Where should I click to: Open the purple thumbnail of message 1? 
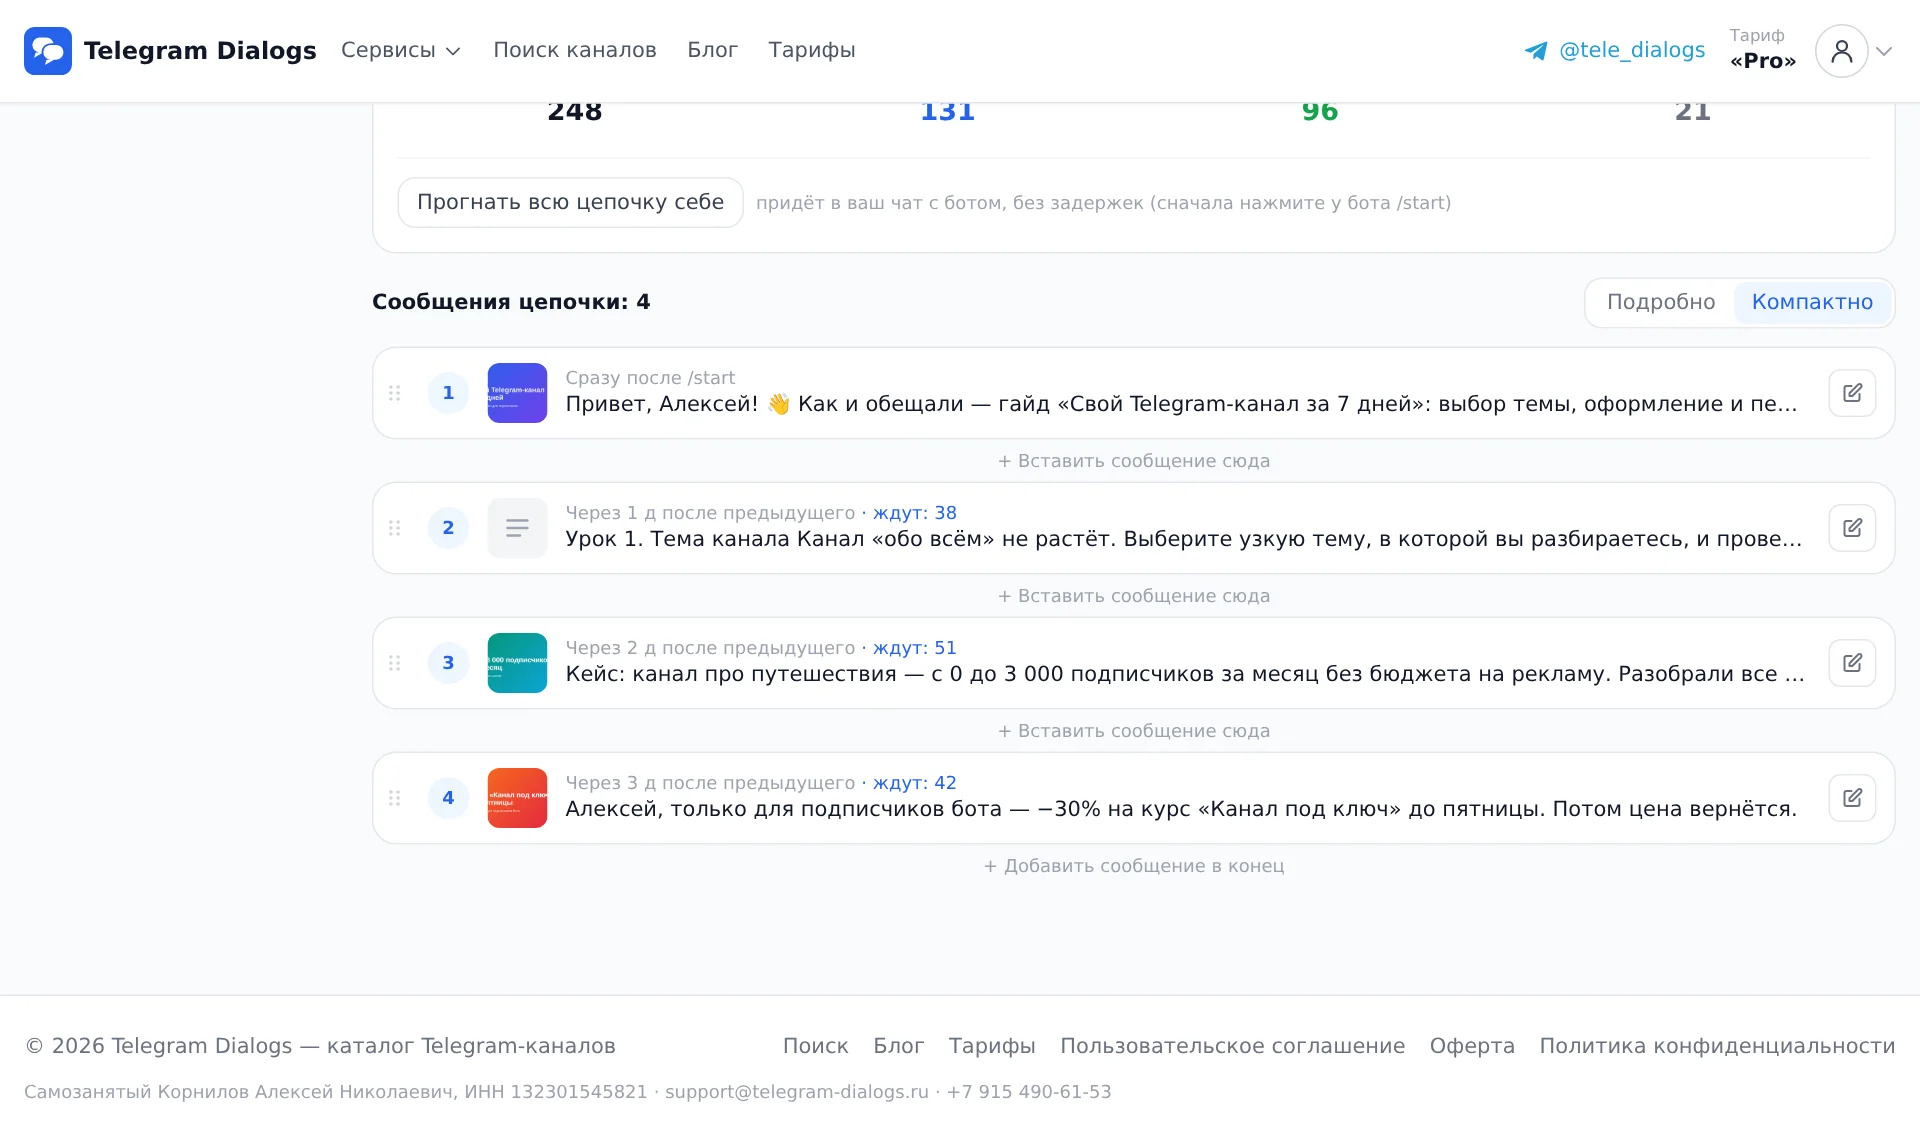517,393
